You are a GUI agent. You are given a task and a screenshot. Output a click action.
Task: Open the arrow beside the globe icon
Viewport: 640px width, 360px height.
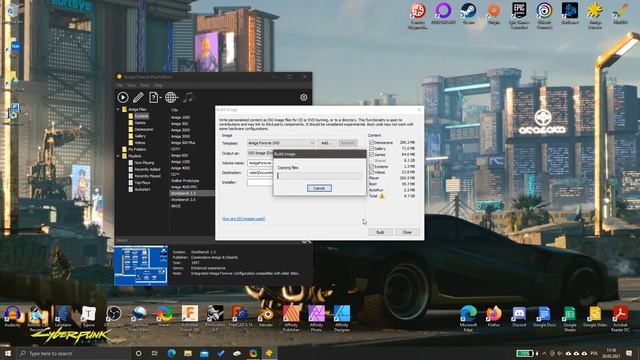178,98
